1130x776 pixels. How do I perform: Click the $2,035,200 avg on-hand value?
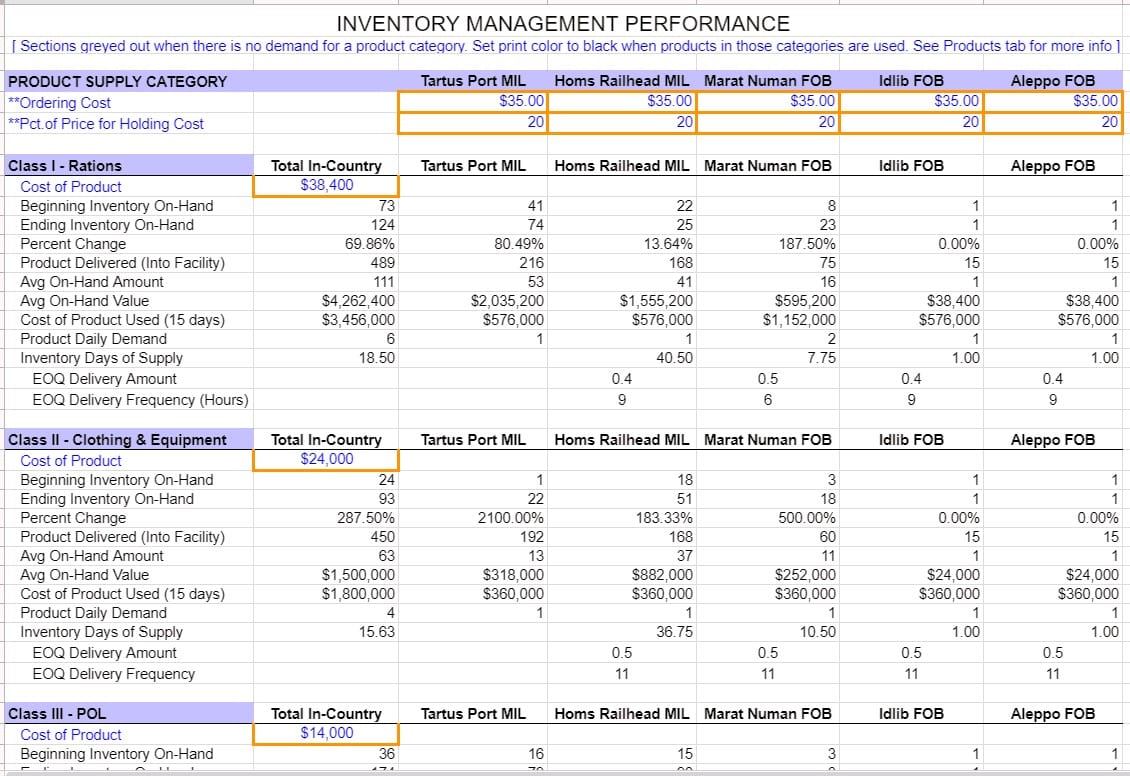click(x=507, y=300)
